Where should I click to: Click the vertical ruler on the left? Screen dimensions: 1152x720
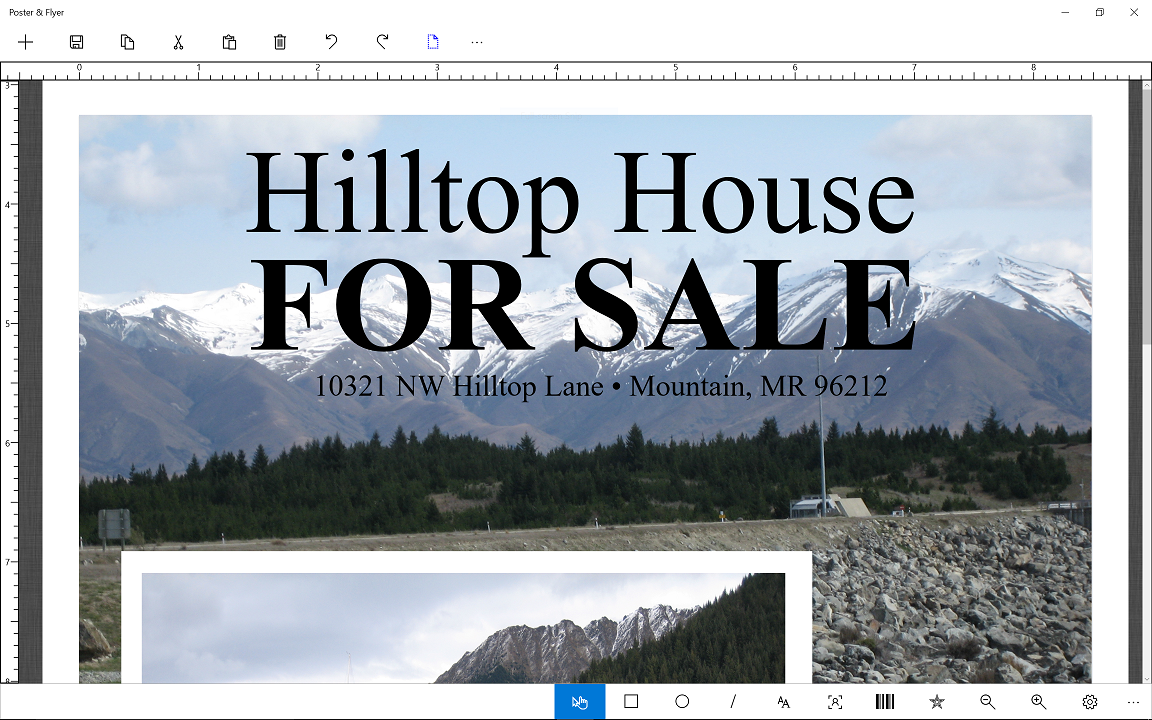tap(9, 381)
